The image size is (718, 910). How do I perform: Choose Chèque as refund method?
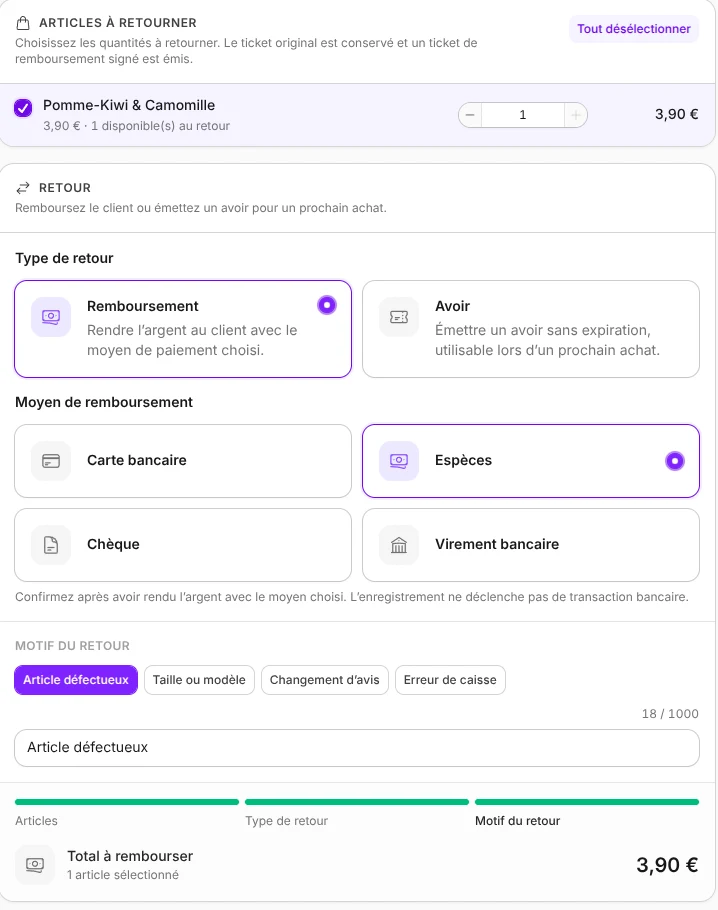(183, 545)
